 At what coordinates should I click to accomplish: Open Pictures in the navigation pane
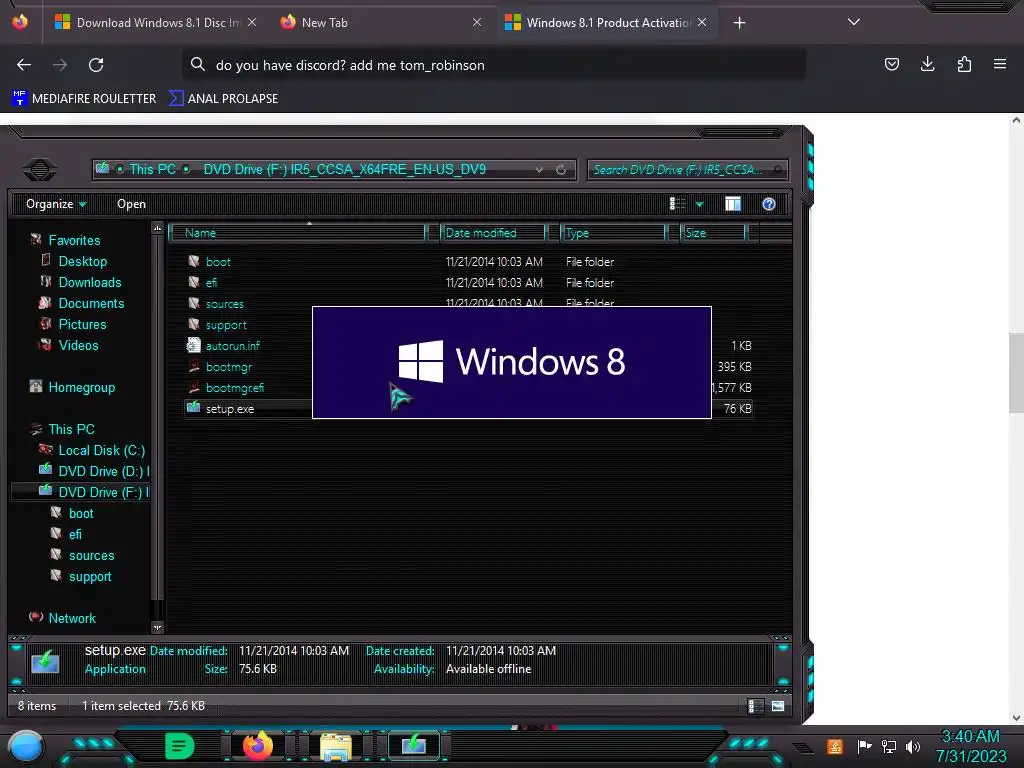(x=82, y=324)
